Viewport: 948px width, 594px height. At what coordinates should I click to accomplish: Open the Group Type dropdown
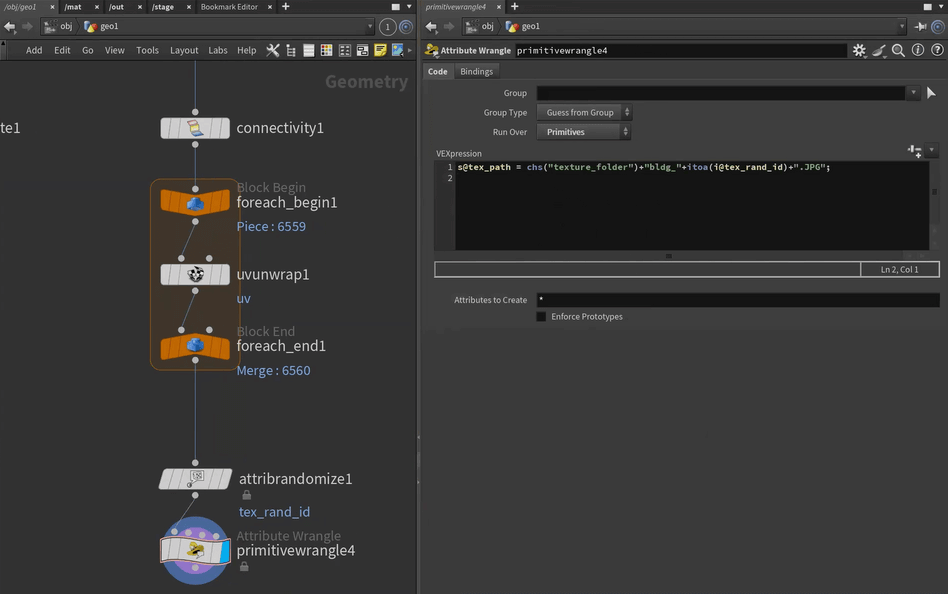click(584, 113)
